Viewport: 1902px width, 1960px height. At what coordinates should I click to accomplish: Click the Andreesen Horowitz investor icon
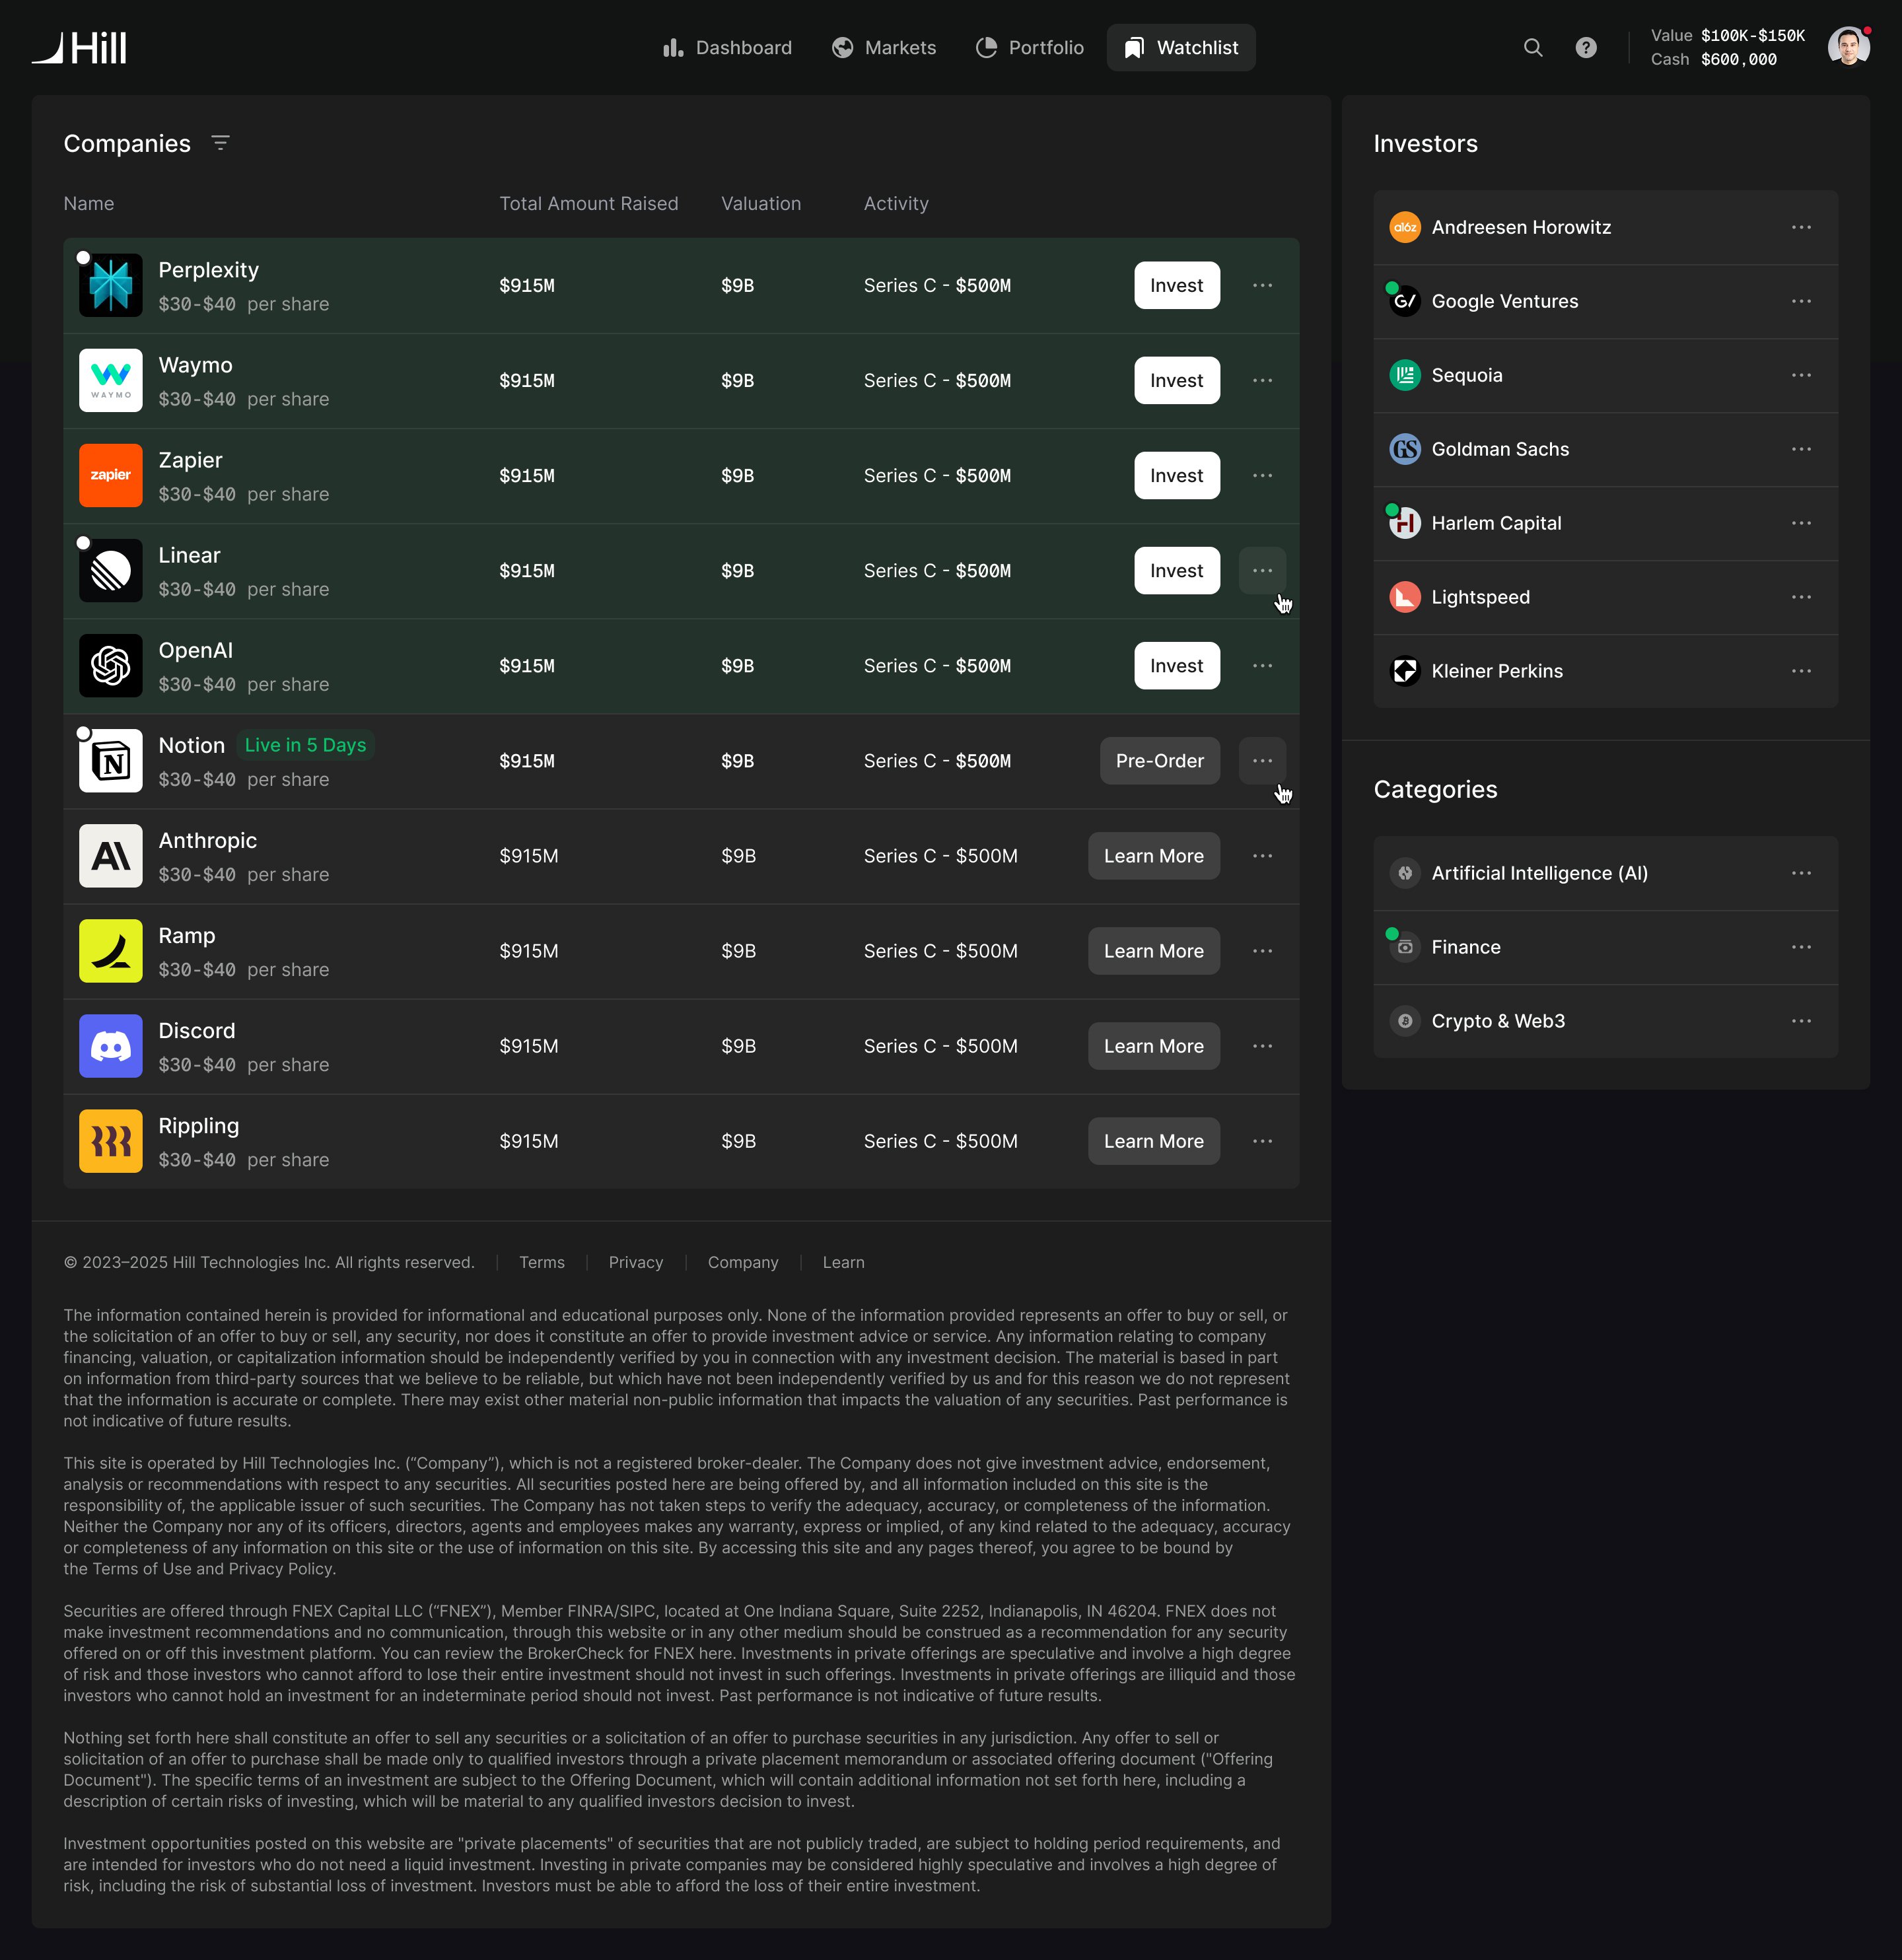(x=1405, y=227)
